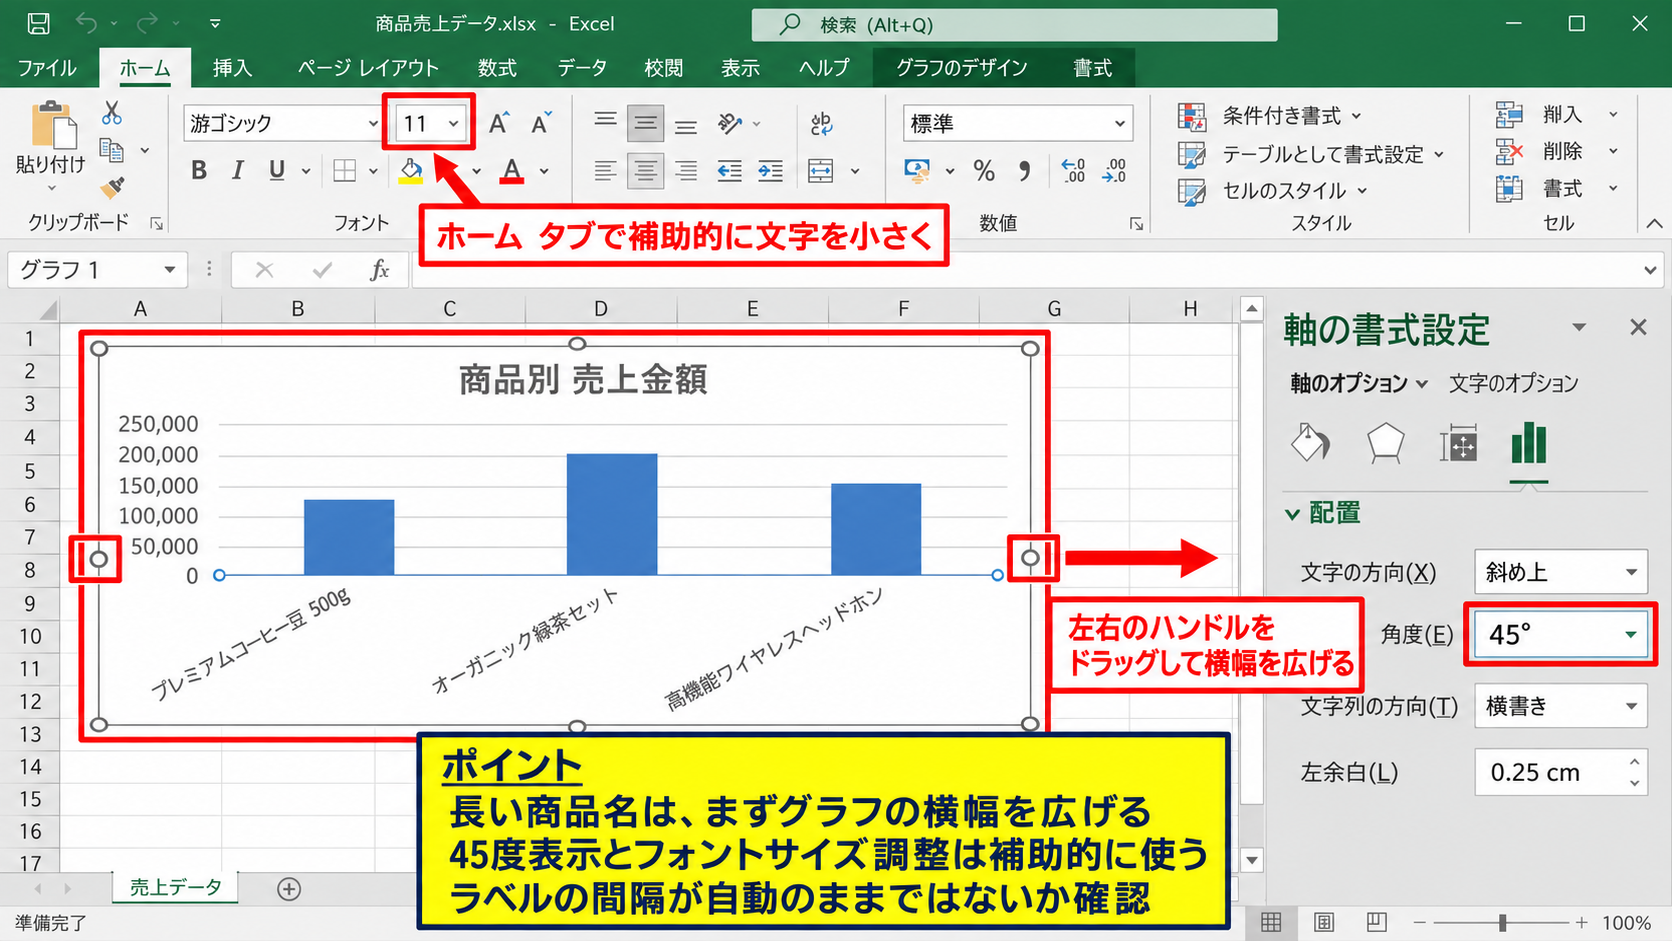Toggle align text left
Screen dimensions: 1672x941
click(x=605, y=171)
